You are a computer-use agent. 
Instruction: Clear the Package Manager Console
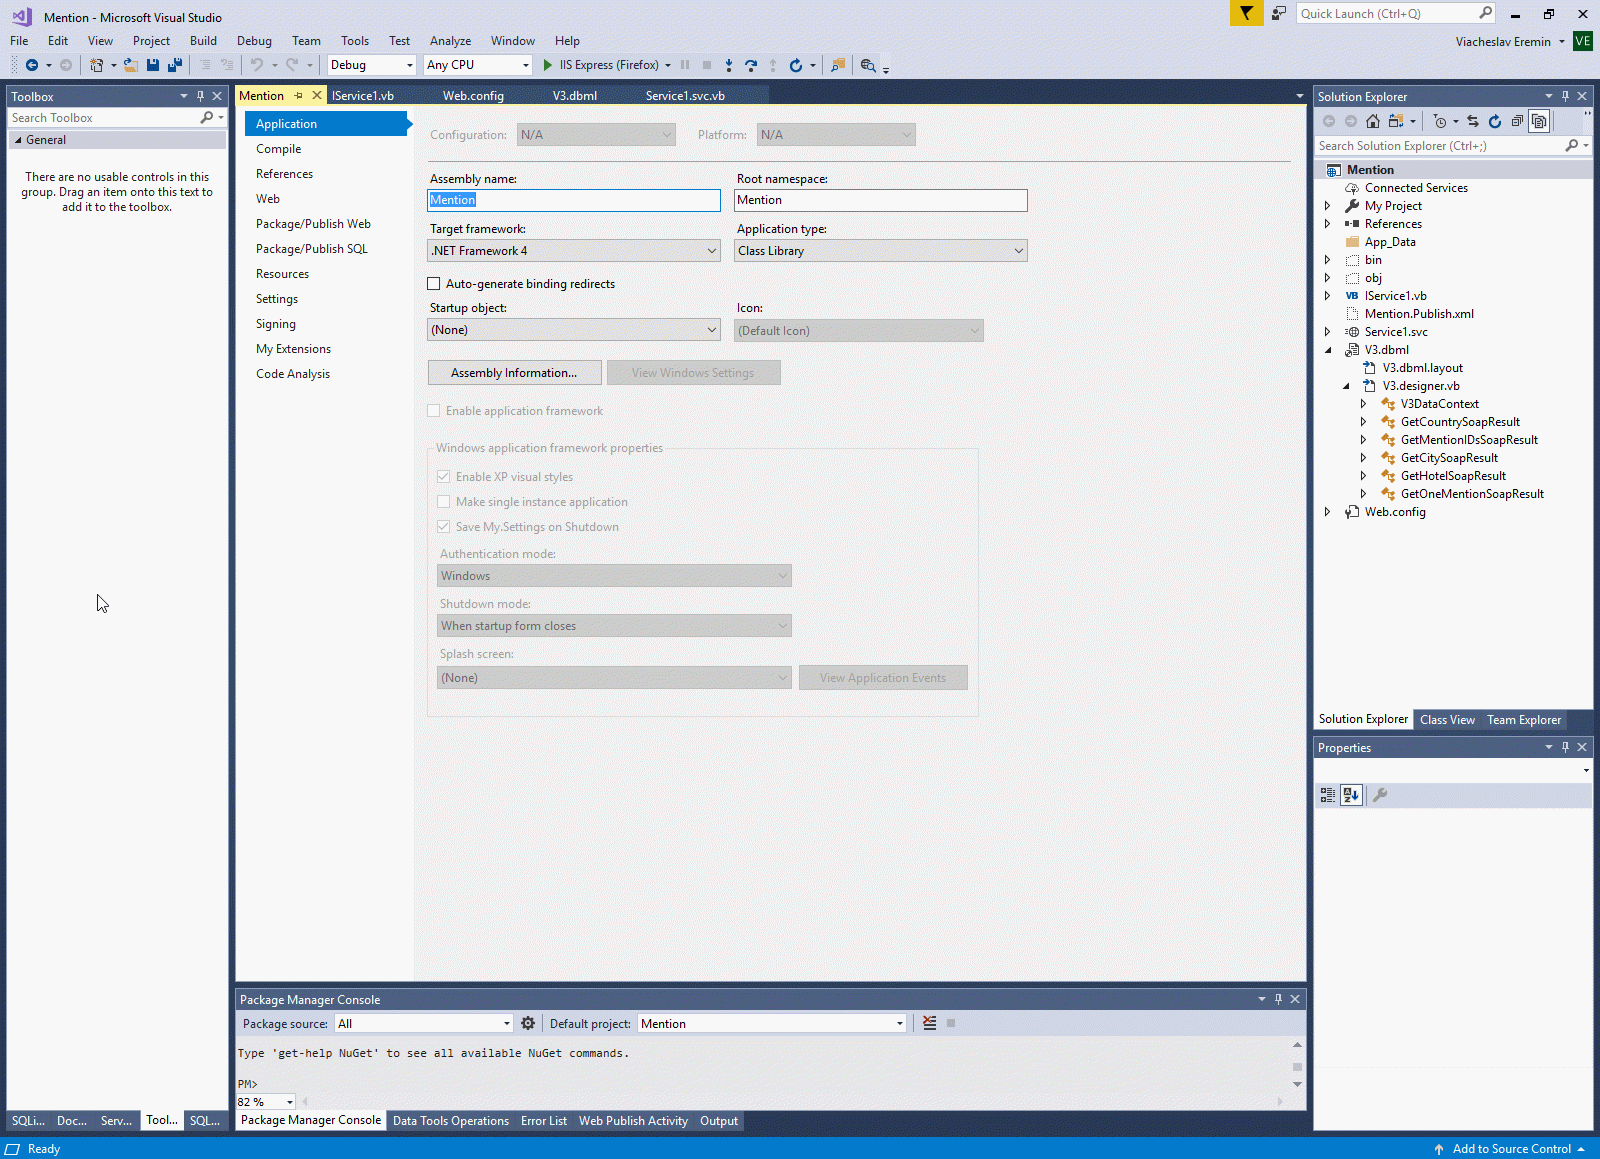click(x=930, y=1023)
